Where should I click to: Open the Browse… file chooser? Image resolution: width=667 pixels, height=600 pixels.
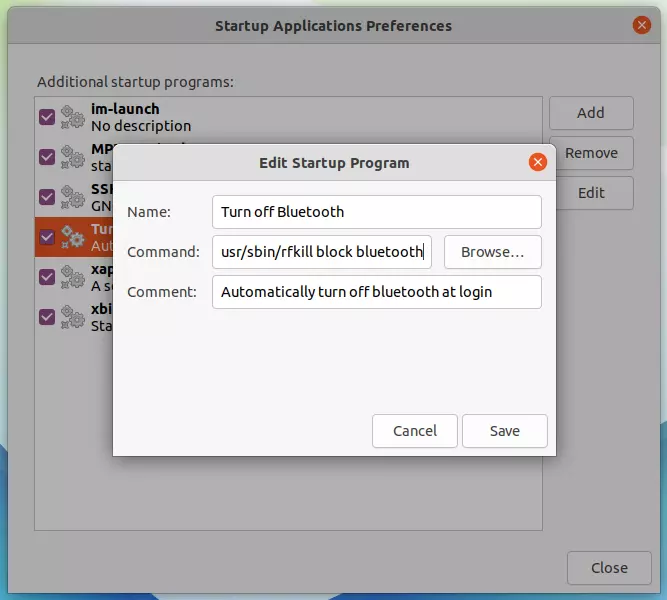tap(493, 252)
